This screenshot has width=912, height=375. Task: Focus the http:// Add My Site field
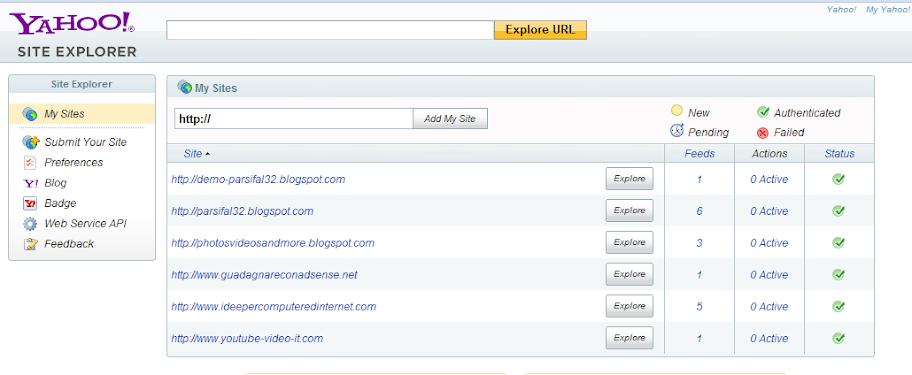294,119
